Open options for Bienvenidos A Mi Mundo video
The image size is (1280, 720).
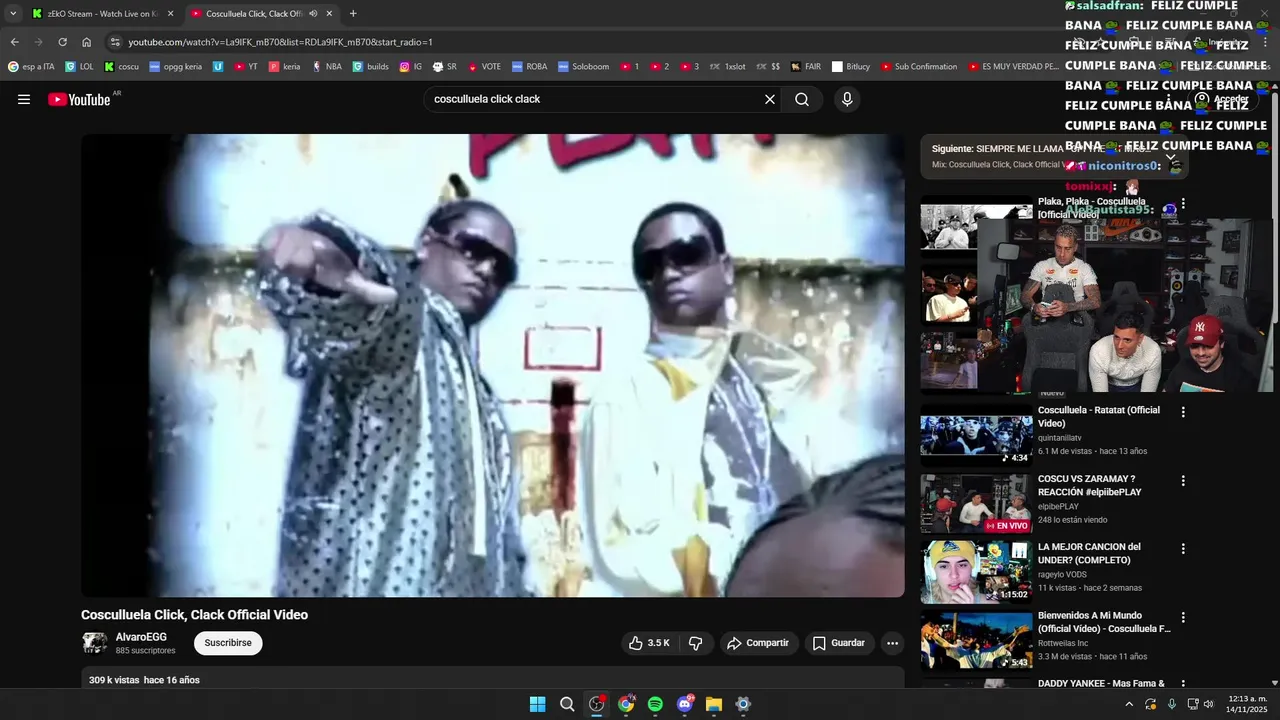1183,618
